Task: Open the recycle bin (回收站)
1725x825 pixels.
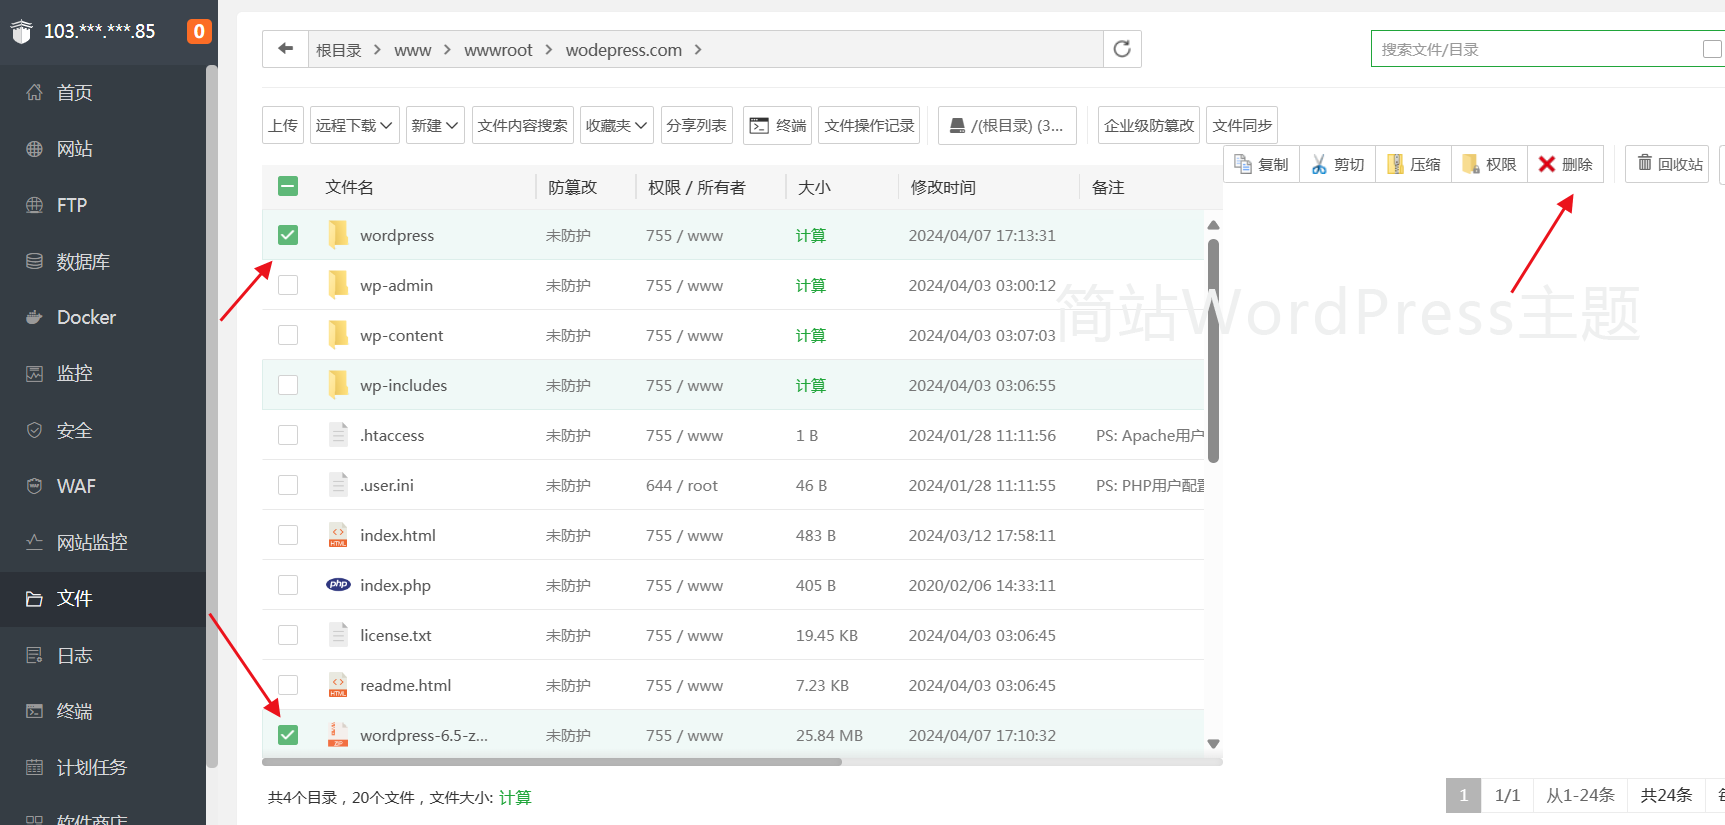Action: [x=1668, y=164]
